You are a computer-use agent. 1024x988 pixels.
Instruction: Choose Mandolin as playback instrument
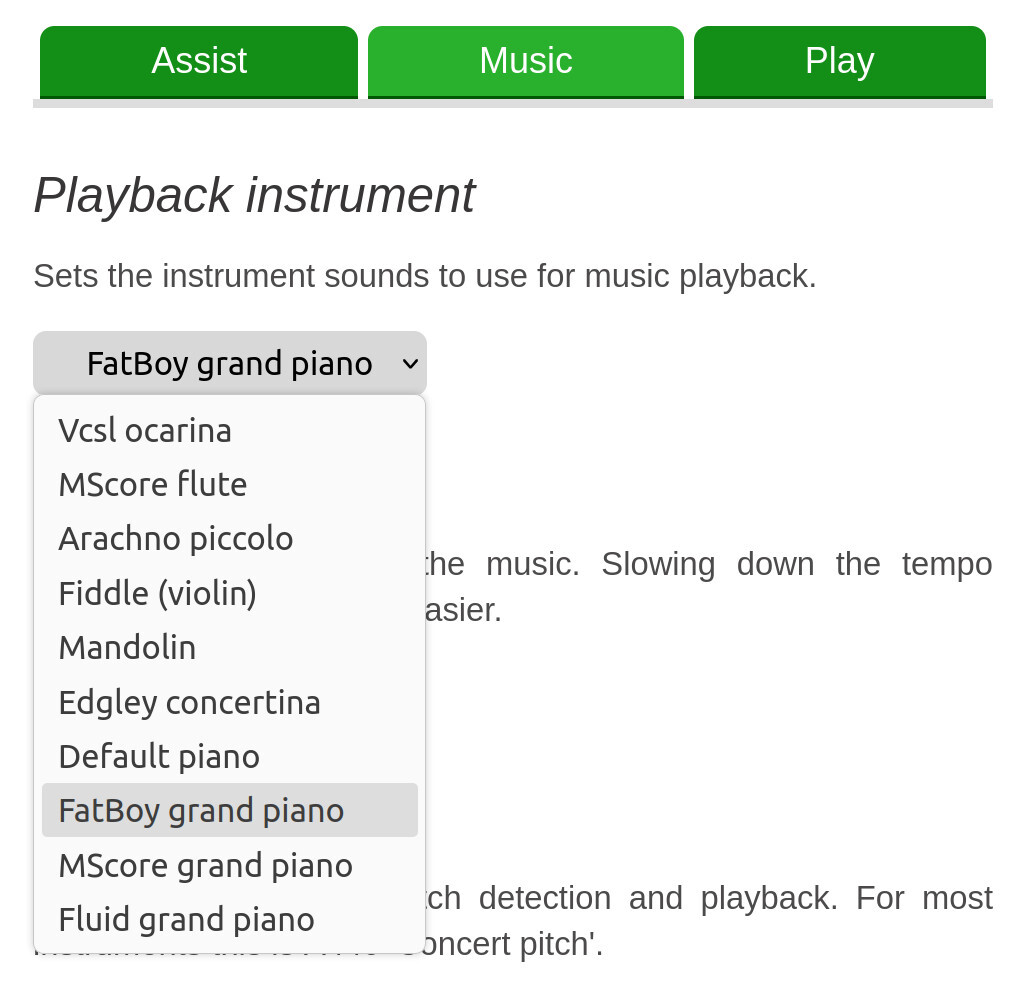point(128,647)
